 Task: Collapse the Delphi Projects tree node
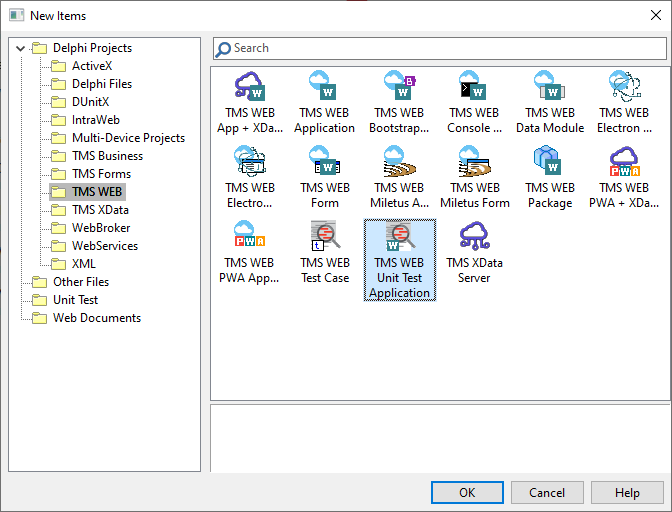(x=20, y=48)
